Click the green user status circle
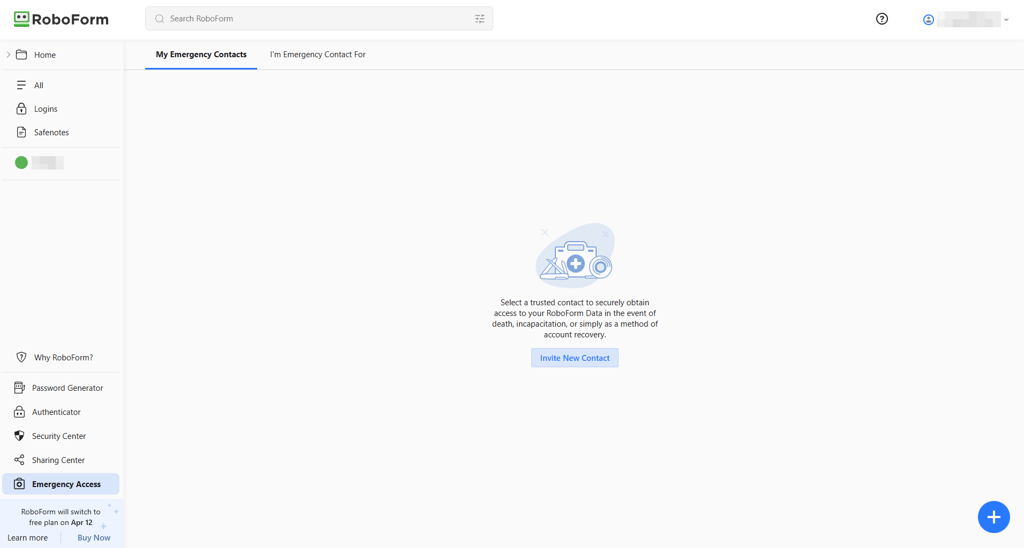Screen dimensions: 1024x548 (22, 163)
